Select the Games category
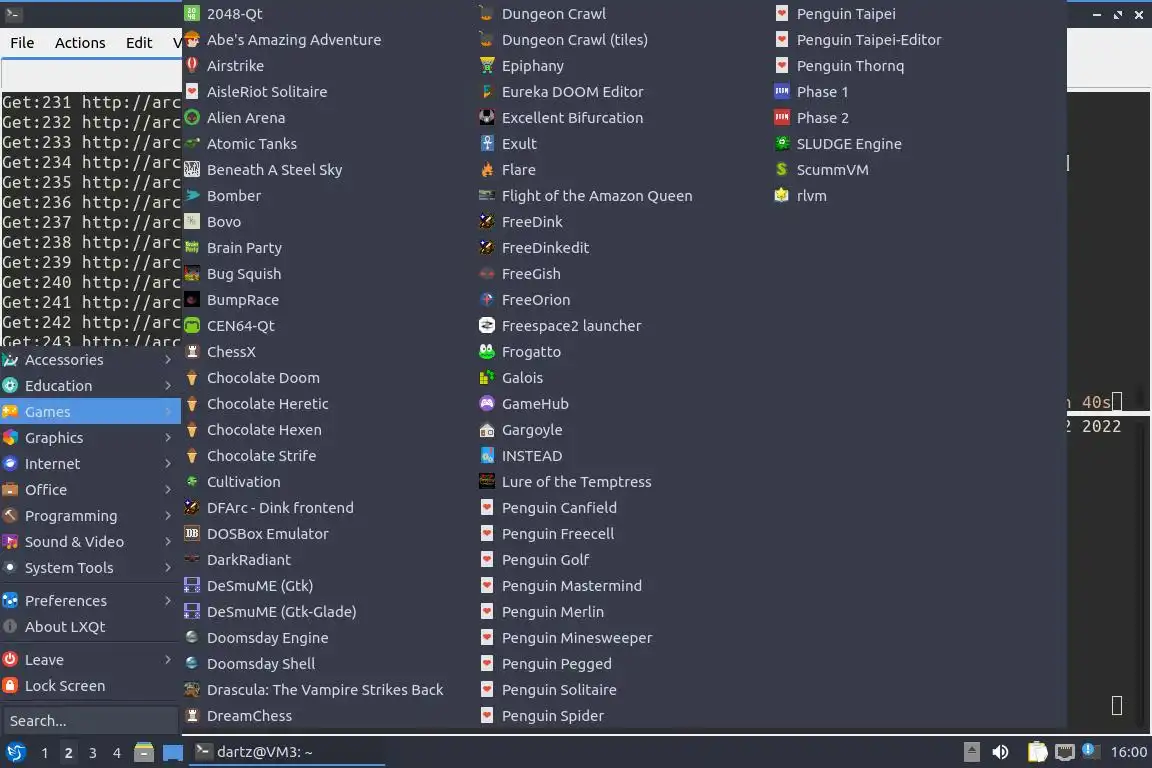 (90, 412)
